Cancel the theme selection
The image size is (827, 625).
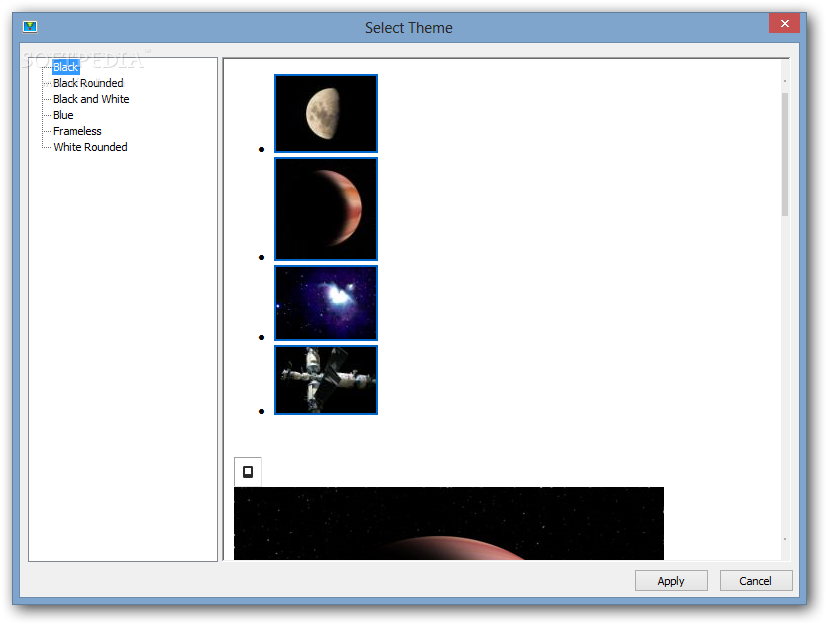coord(755,581)
